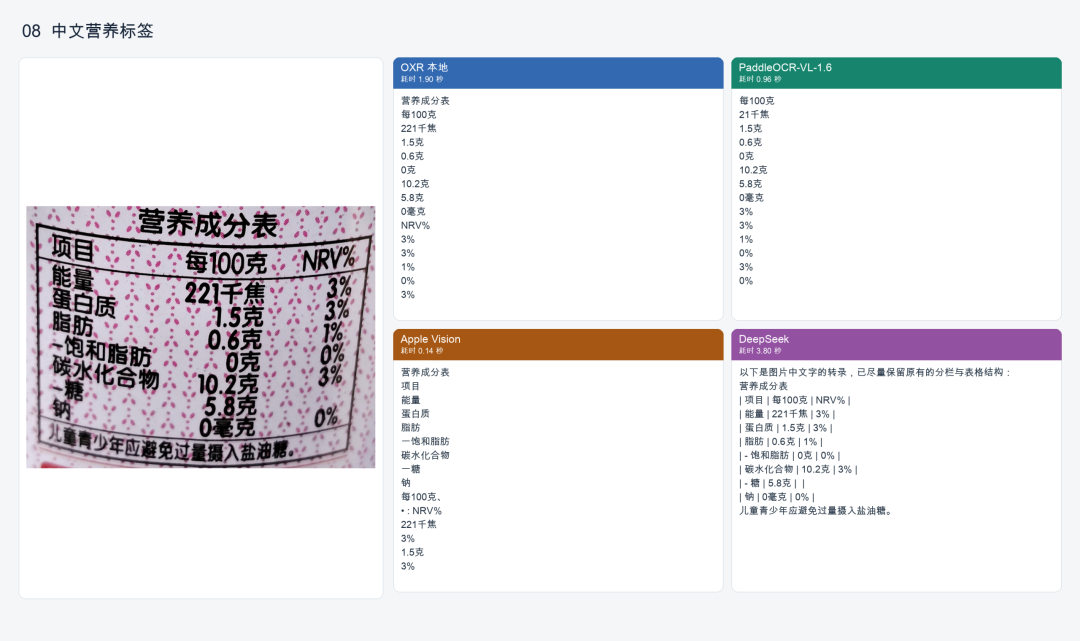Select DeepSeek row "| 钠 | 0毫克 | 0% |"
This screenshot has width=1080, height=641.
777,497
